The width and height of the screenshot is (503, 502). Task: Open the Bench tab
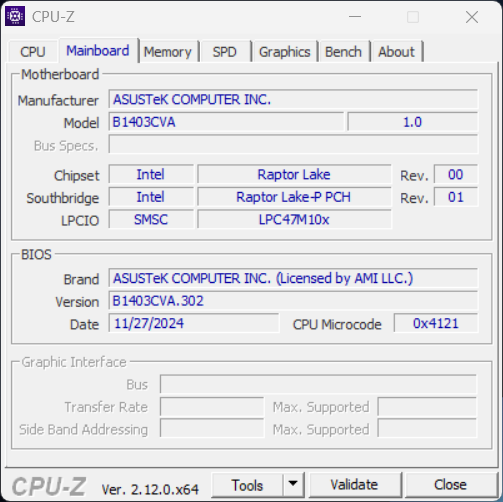pos(343,52)
